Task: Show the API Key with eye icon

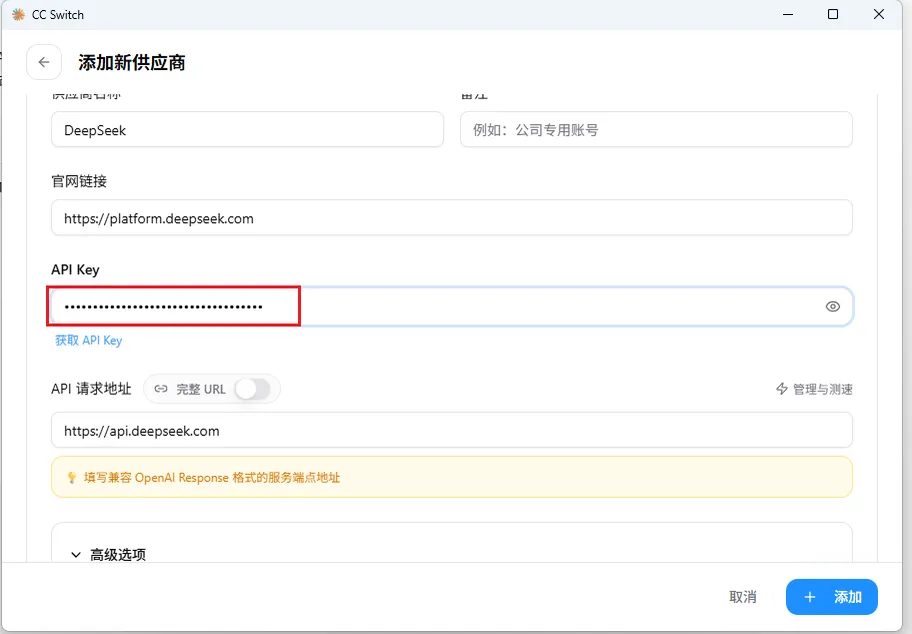Action: 832,307
